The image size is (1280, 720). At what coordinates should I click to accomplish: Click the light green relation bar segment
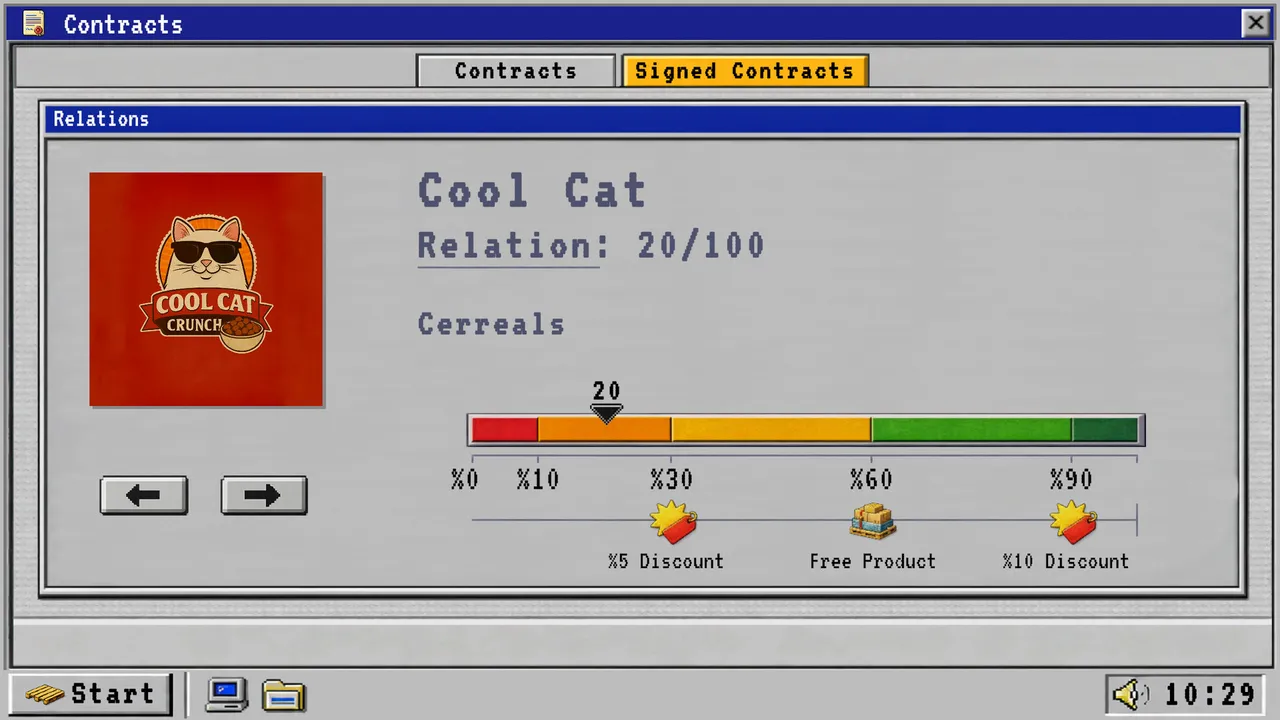pyautogui.click(x=972, y=430)
